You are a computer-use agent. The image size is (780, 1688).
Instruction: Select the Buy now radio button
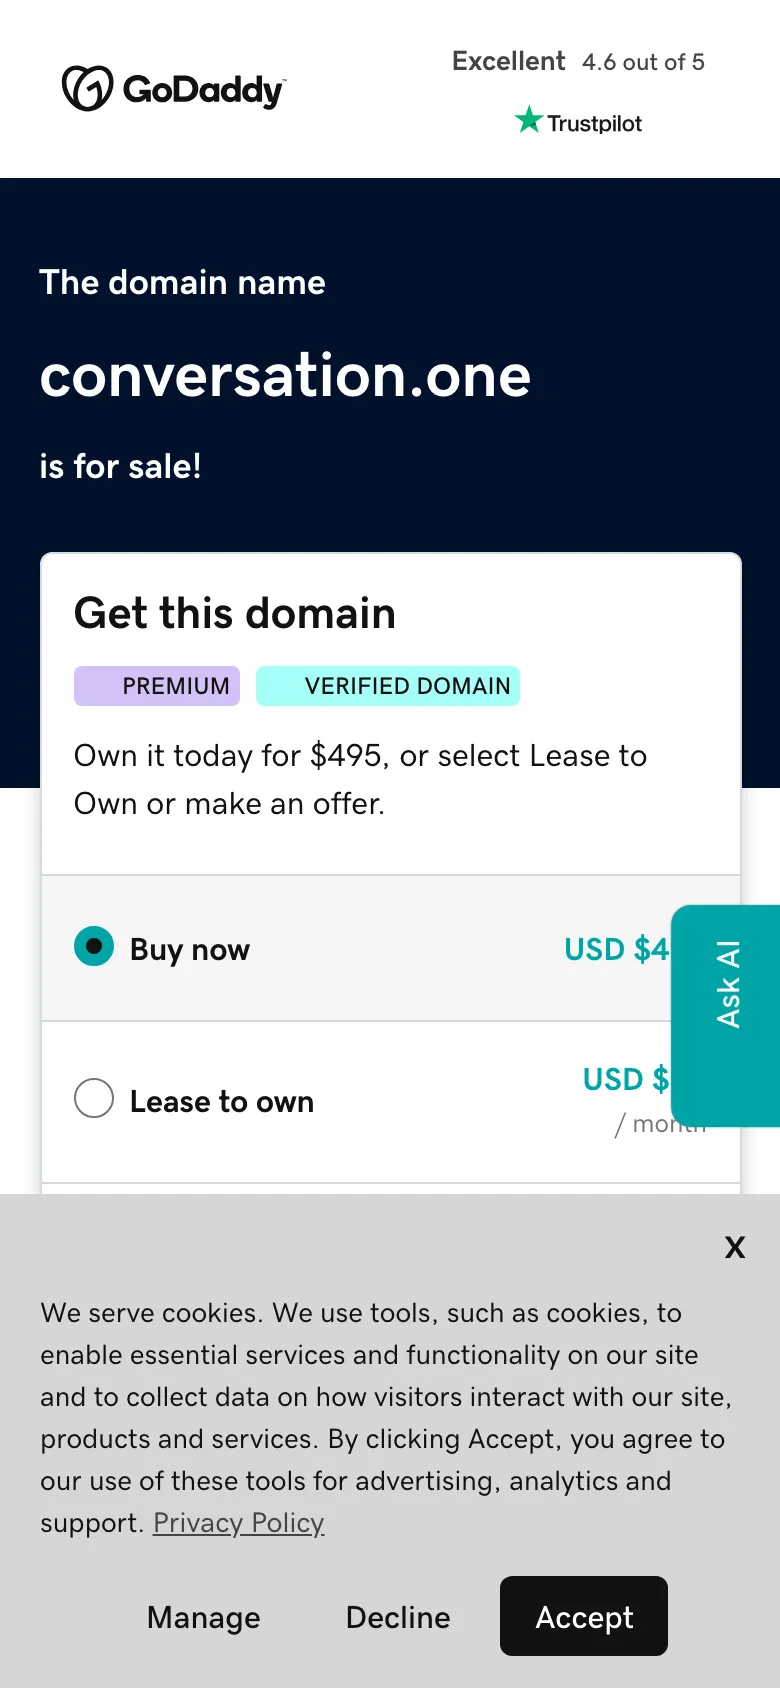pos(94,946)
